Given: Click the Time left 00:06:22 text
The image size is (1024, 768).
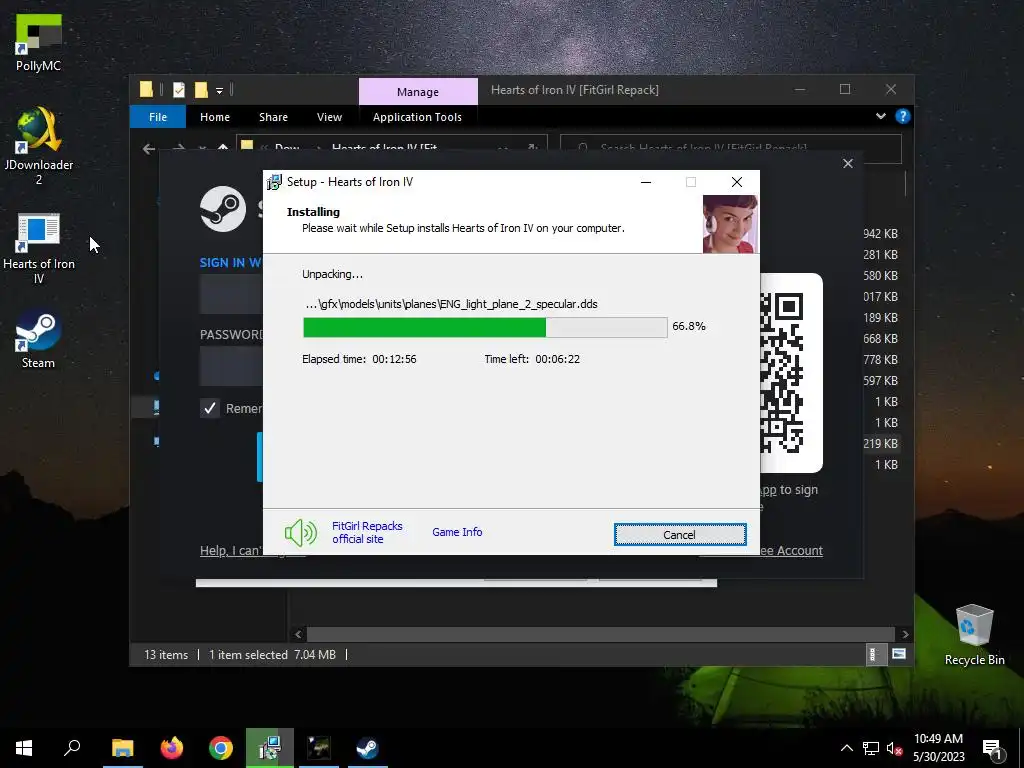Looking at the screenshot, I should pos(532,359).
